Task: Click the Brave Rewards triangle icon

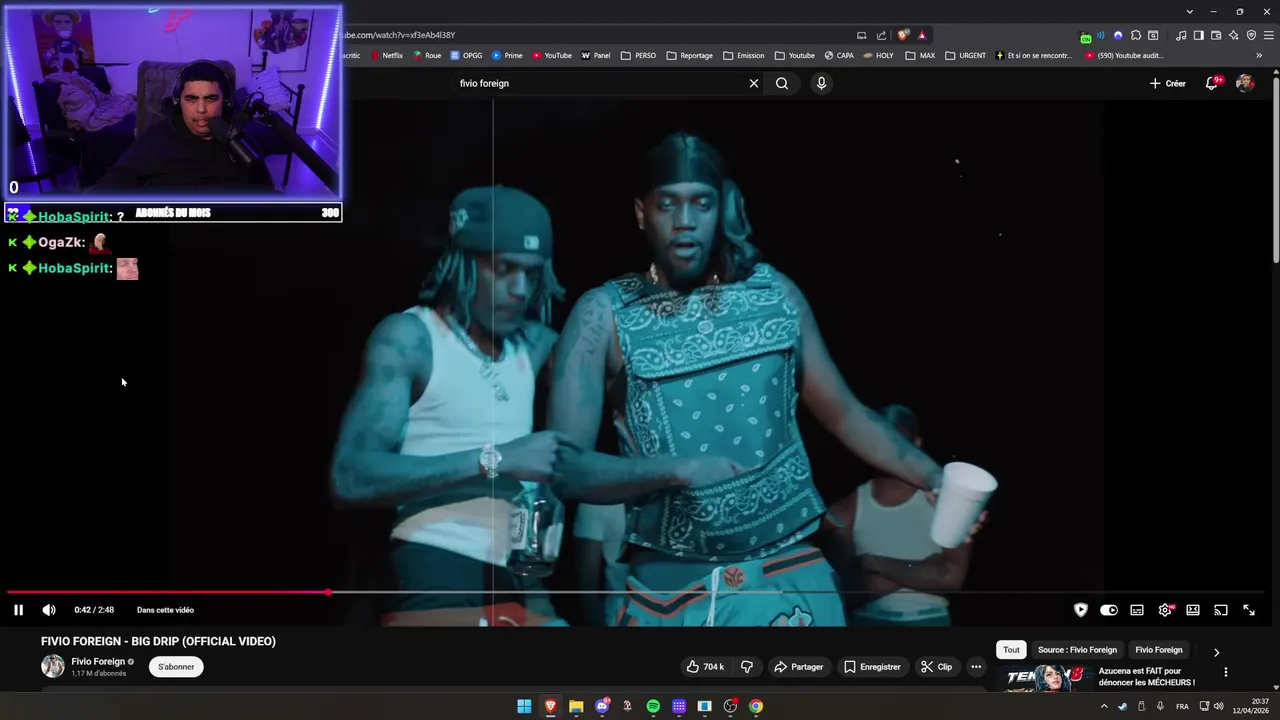Action: tap(922, 35)
